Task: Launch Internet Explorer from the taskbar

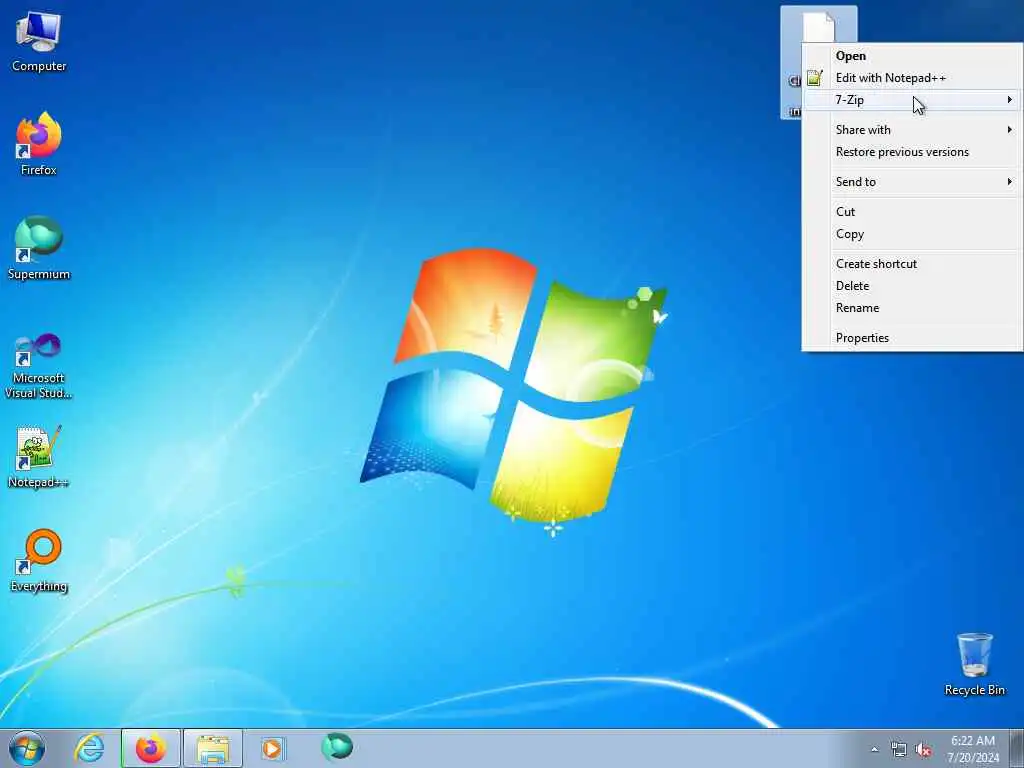Action: (89, 748)
